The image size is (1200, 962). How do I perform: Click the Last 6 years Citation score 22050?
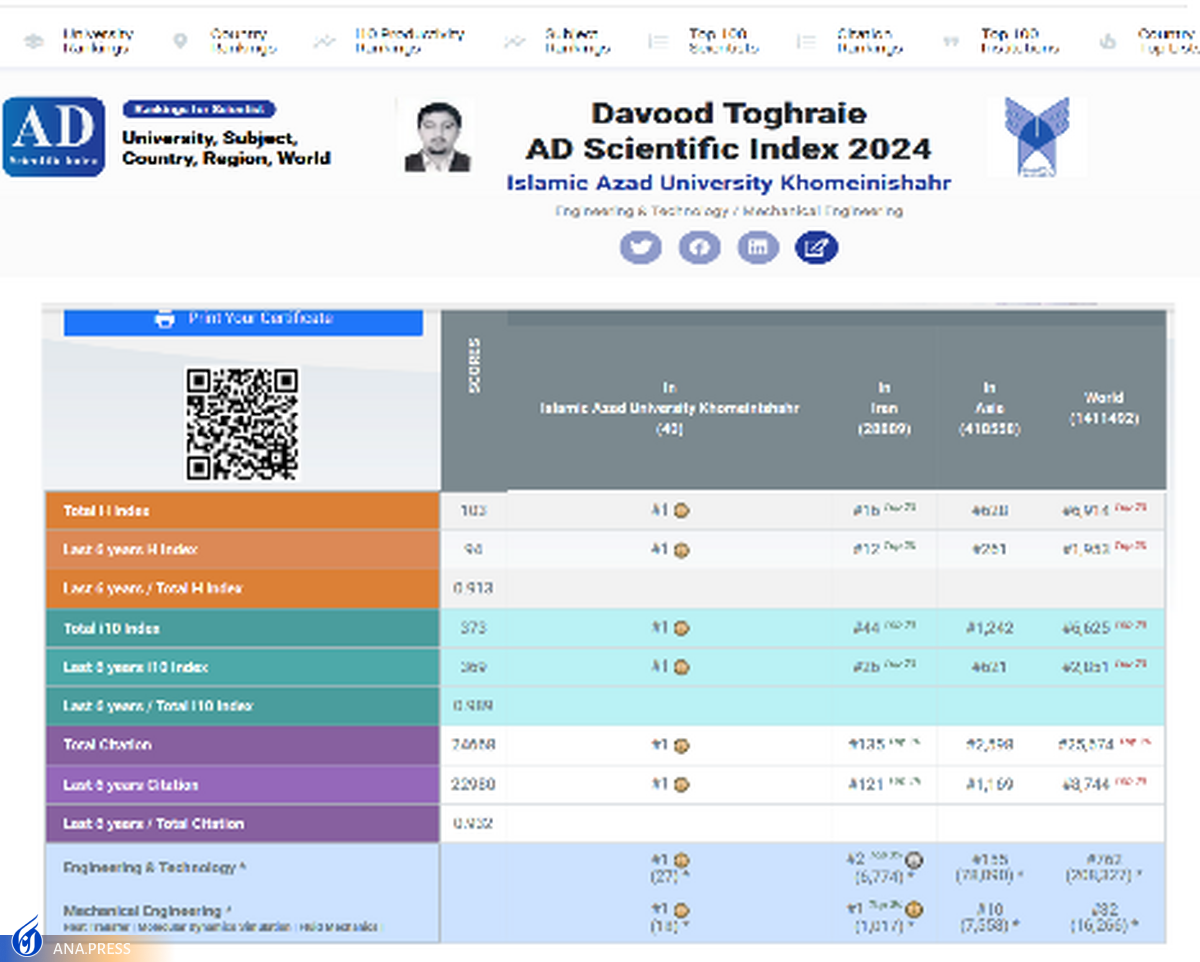tap(473, 785)
